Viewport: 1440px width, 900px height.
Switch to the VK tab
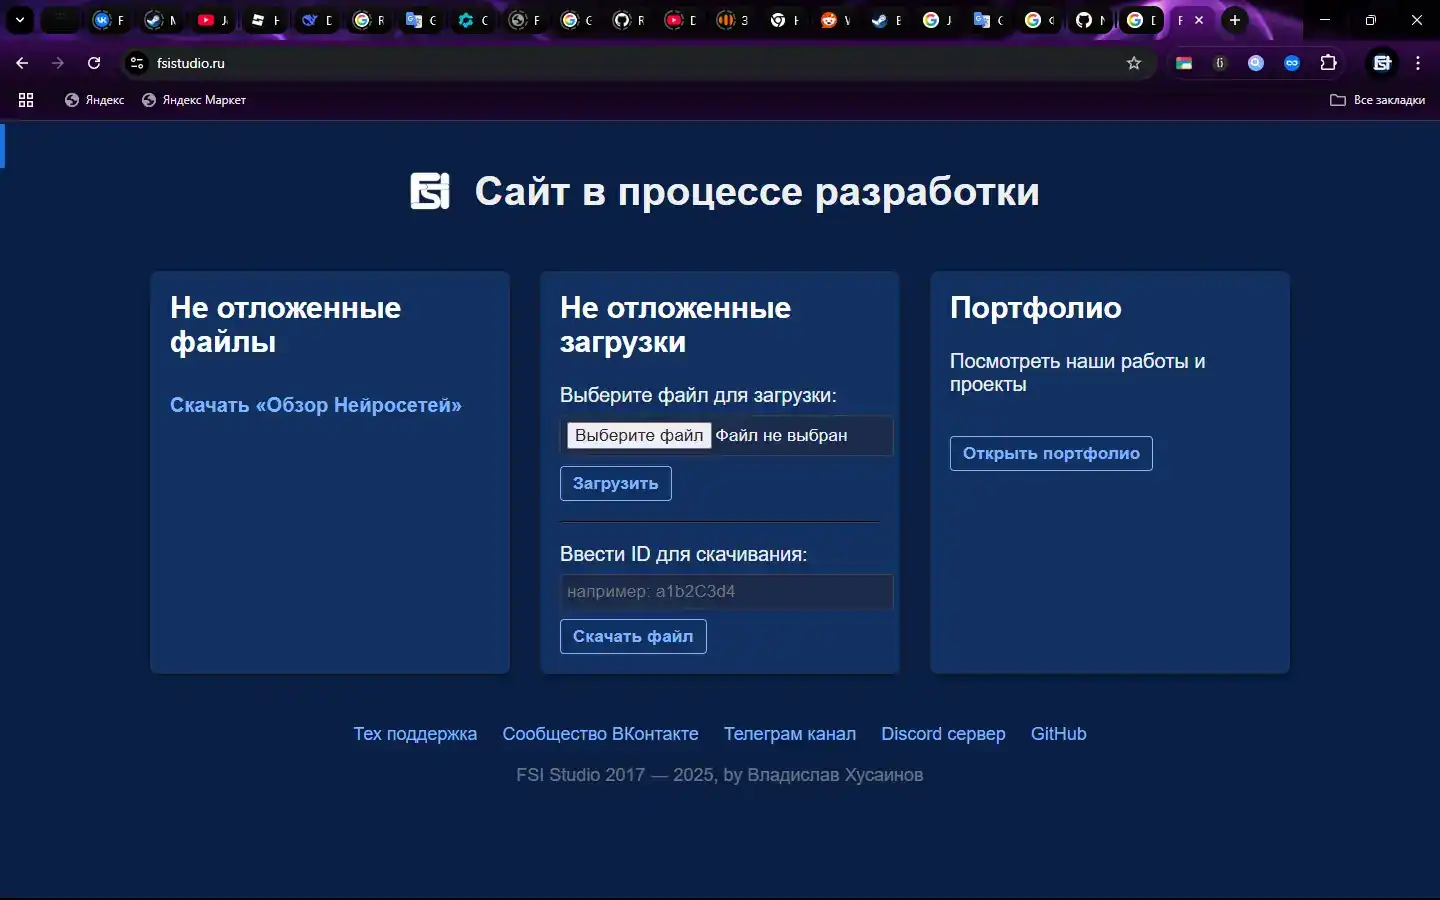[108, 20]
